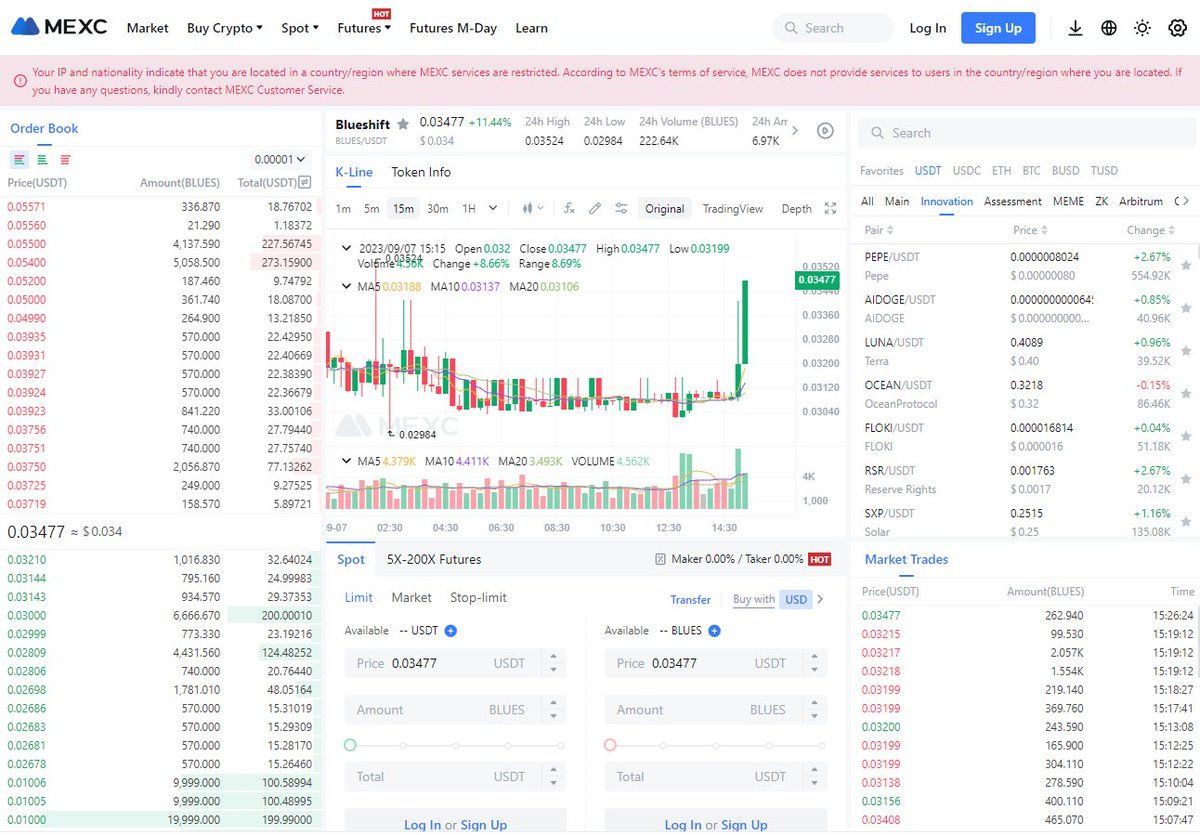
Task: Show both bids and asks order book view
Action: pyautogui.click(x=19, y=159)
